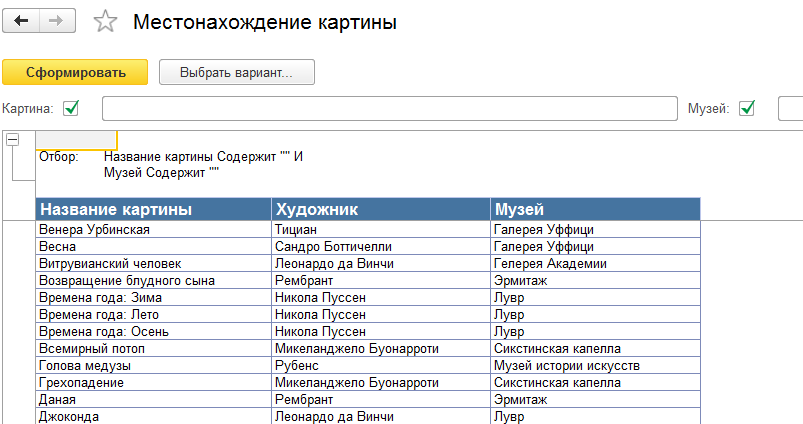Click the Название картины Содержит filter text
This screenshot has width=803, height=424.
[203, 157]
